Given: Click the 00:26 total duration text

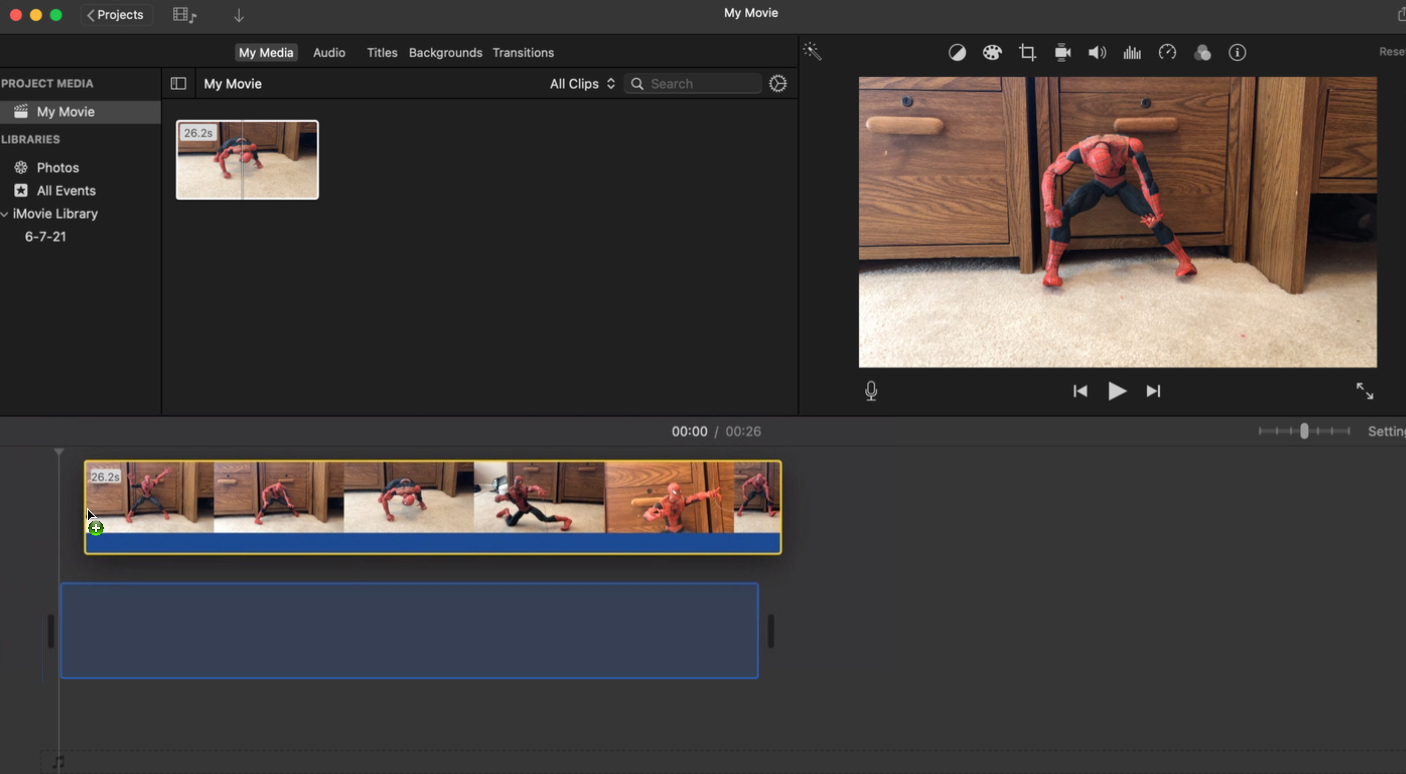Looking at the screenshot, I should [x=743, y=432].
